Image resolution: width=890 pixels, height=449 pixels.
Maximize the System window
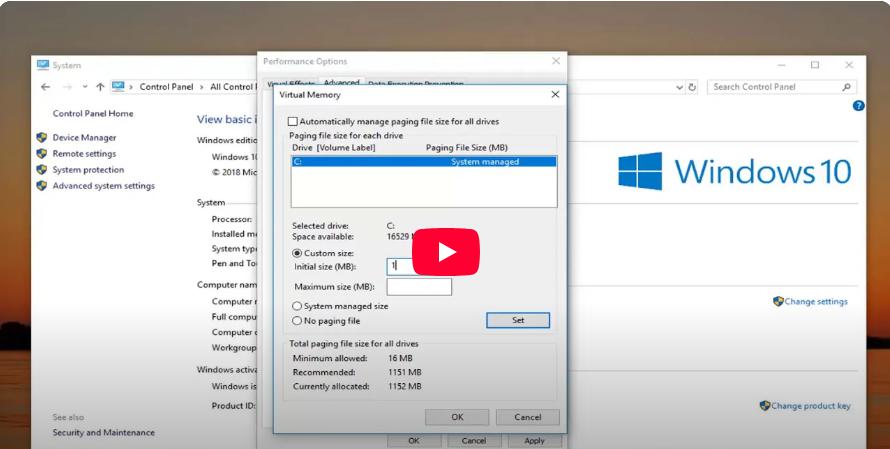[815, 65]
